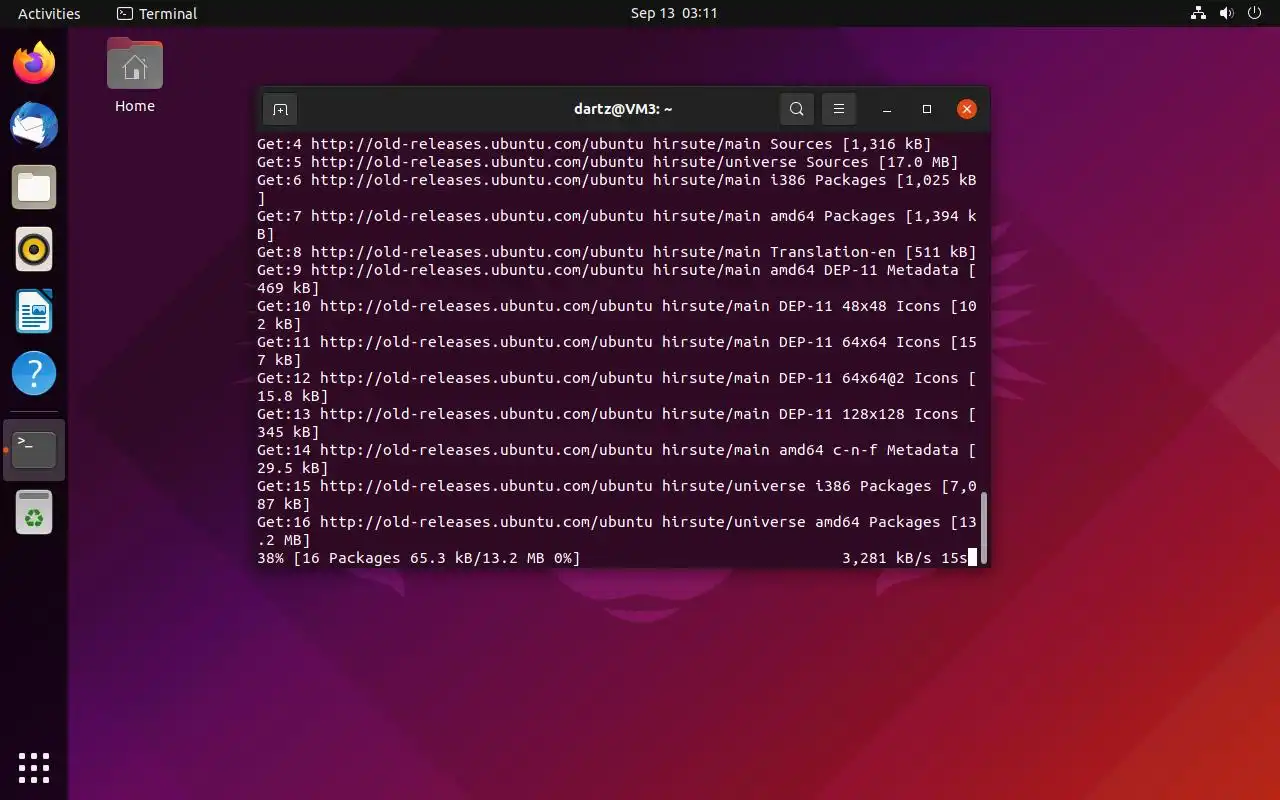Open the terminal hamburger menu
The width and height of the screenshot is (1280, 800).
click(x=839, y=109)
